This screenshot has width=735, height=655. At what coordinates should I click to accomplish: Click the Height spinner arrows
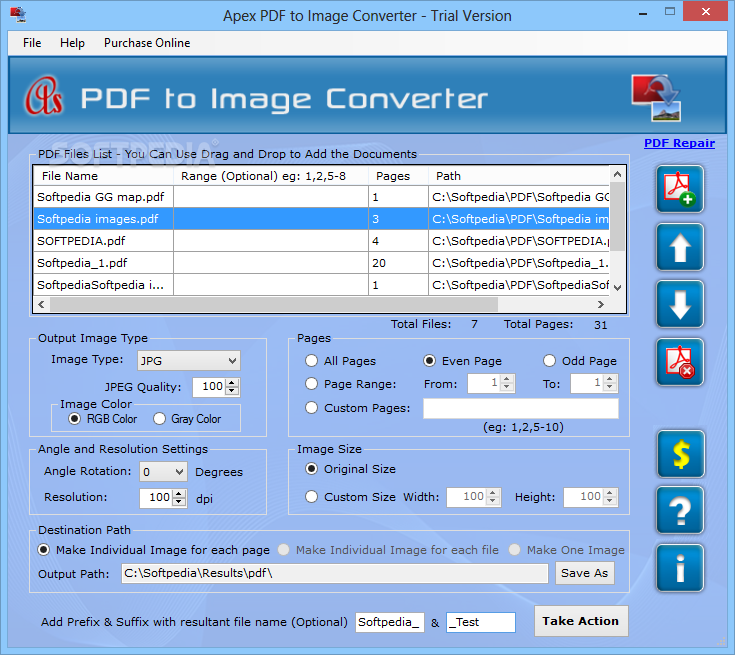610,497
